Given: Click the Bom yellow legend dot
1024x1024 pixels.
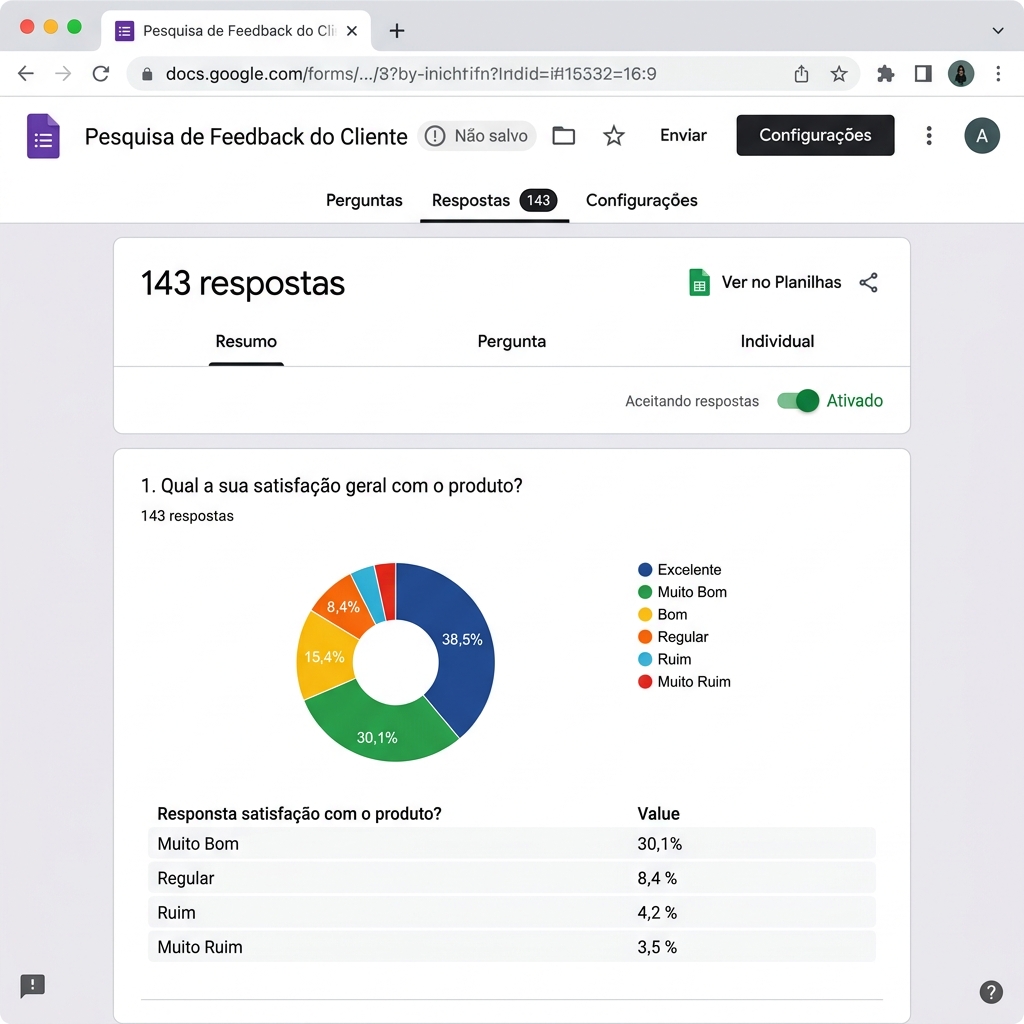Looking at the screenshot, I should 645,615.
